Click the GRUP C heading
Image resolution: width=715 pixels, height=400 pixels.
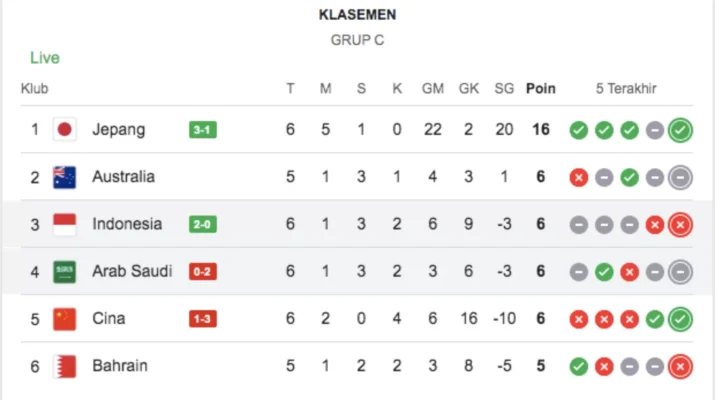coord(357,40)
